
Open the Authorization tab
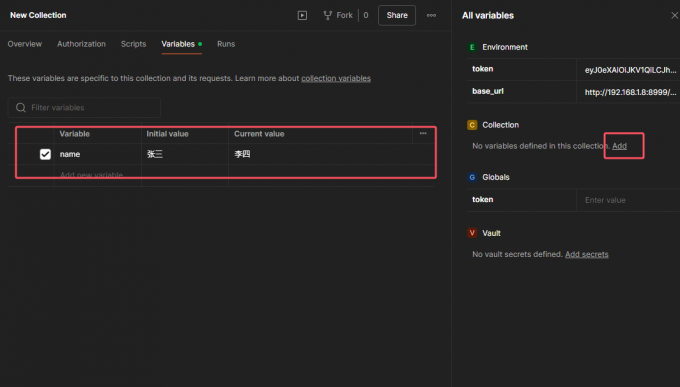coord(81,44)
